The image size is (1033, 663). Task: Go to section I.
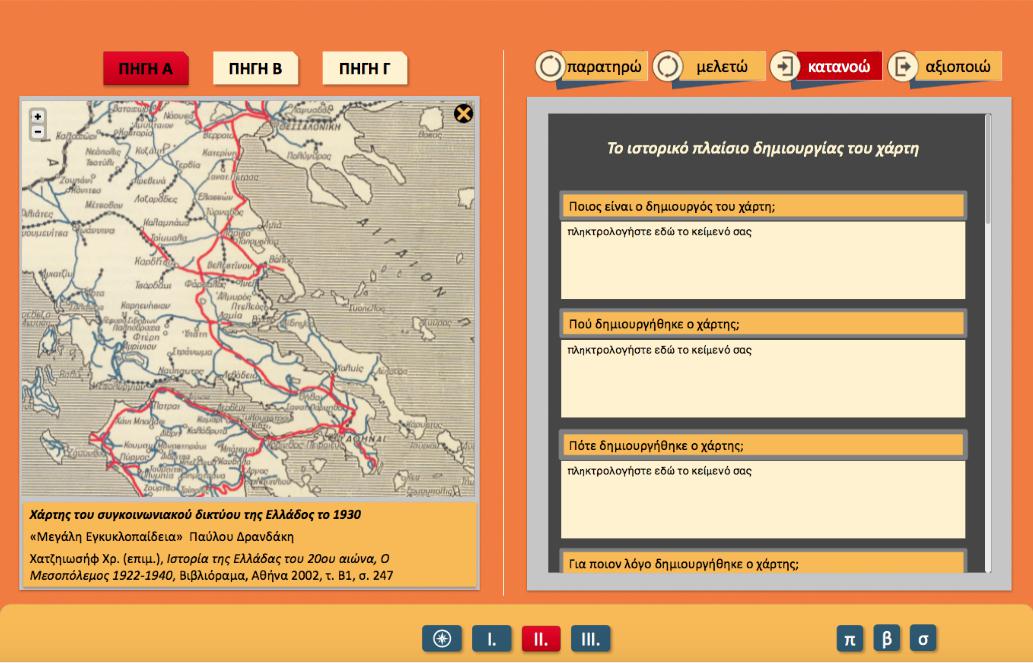tap(491, 639)
